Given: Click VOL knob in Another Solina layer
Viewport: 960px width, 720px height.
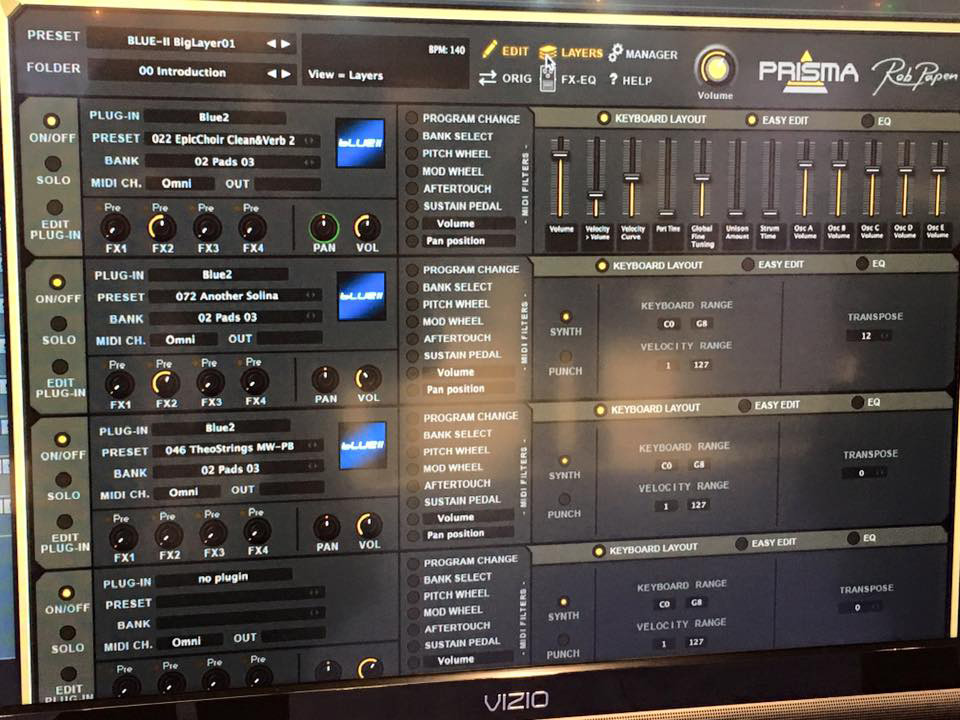Looking at the screenshot, I should 368,379.
